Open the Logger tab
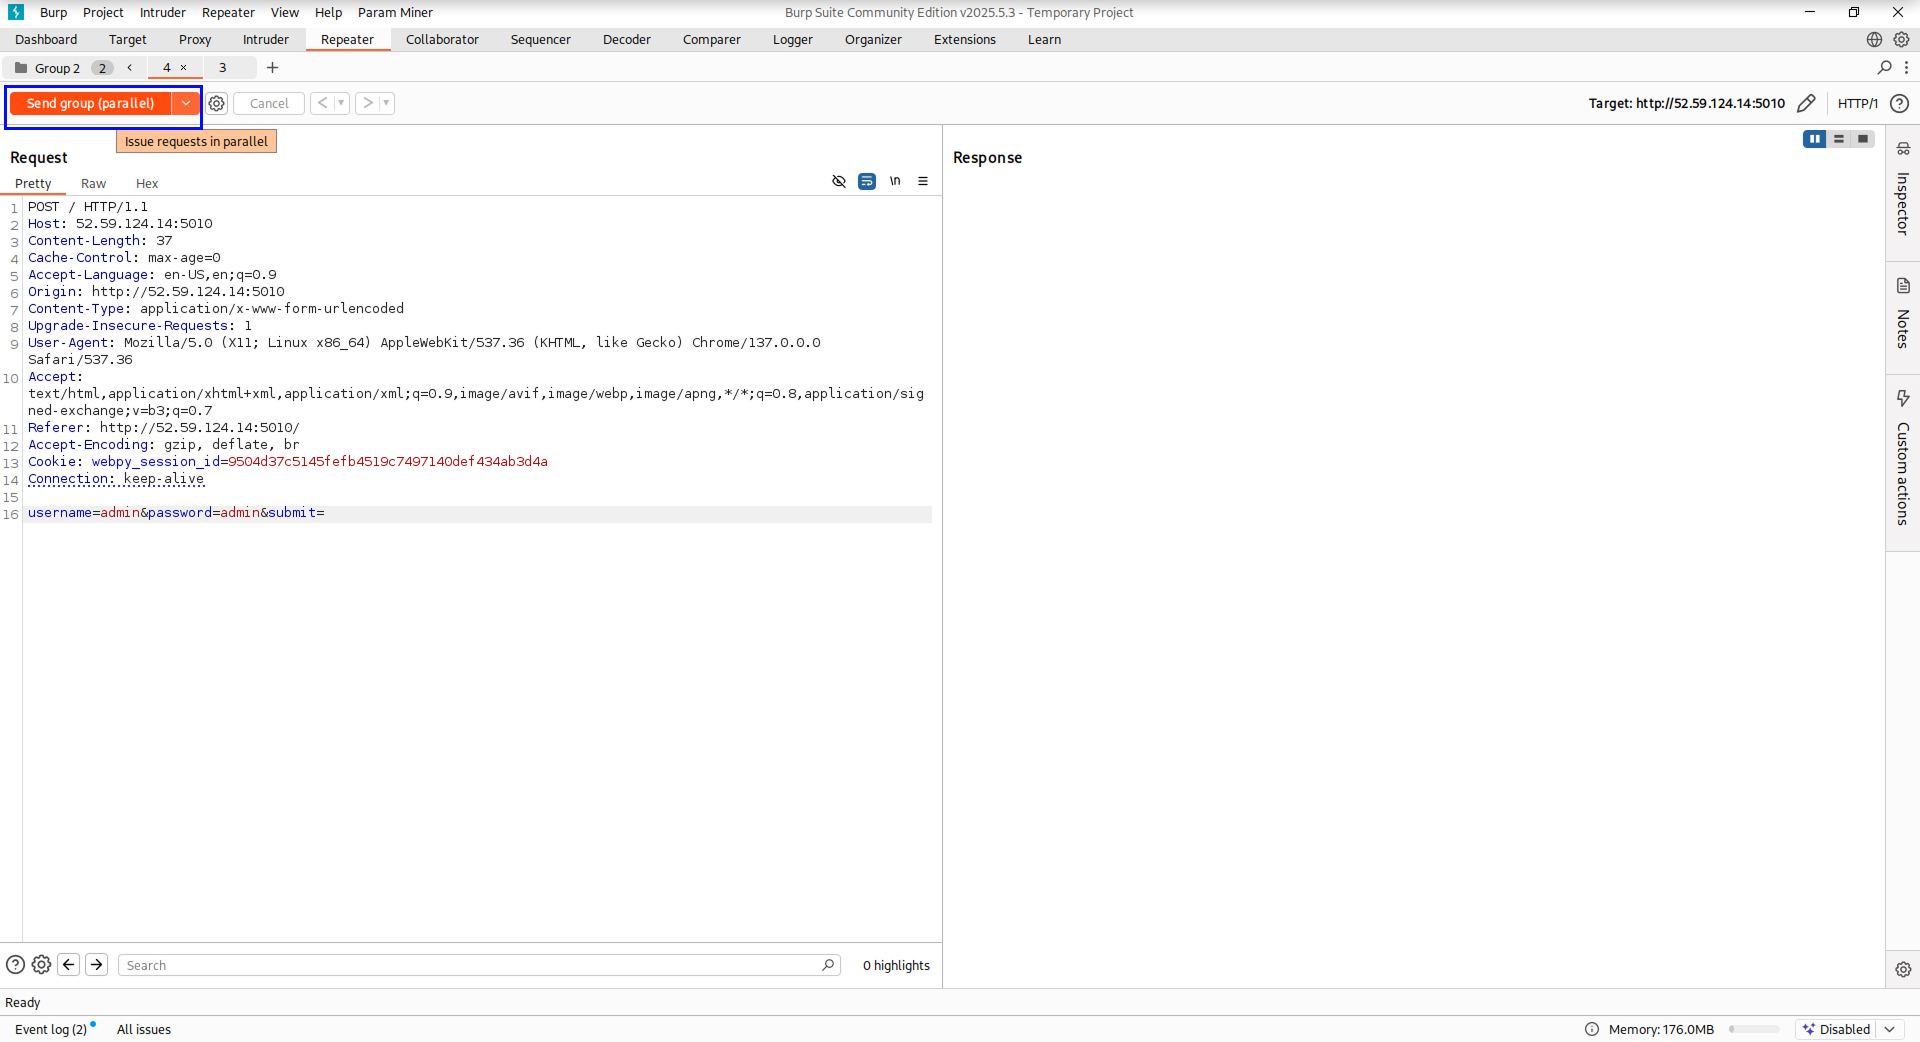Viewport: 1920px width, 1042px height. [793, 40]
